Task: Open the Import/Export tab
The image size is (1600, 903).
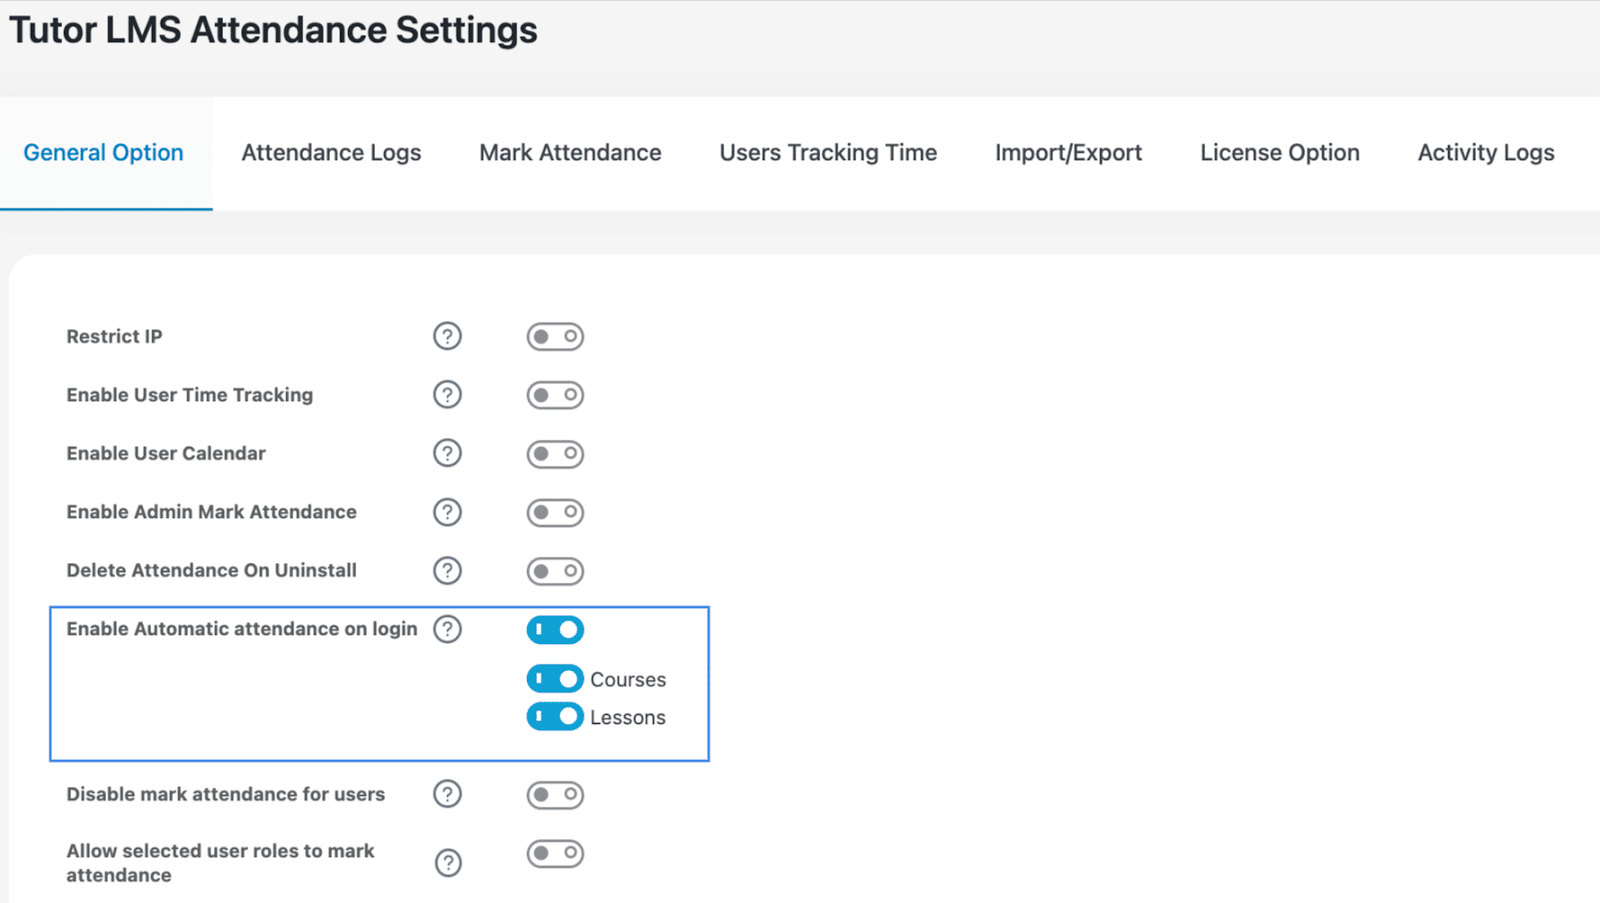Action: [x=1068, y=153]
